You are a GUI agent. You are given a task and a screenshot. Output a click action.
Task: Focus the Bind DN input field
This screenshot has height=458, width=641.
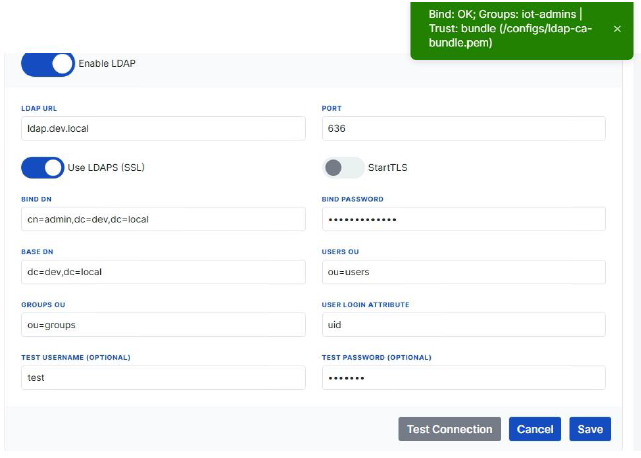(163, 219)
